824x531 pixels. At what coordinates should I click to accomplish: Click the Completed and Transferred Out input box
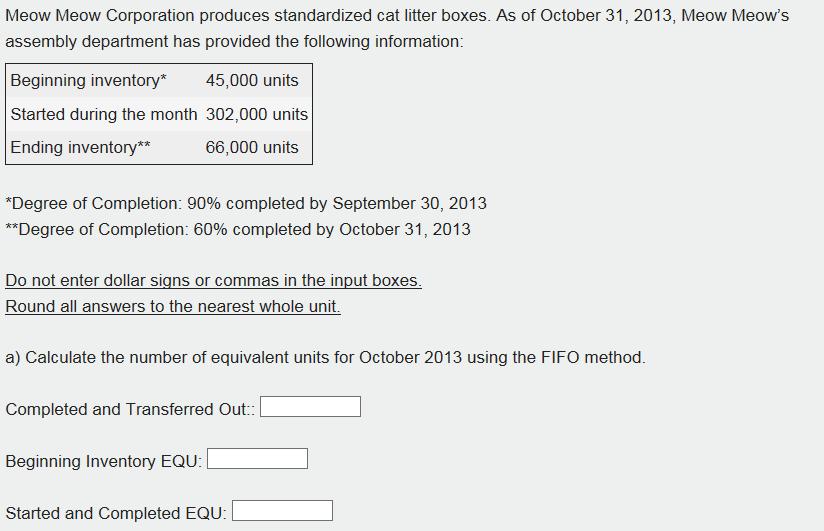point(311,406)
